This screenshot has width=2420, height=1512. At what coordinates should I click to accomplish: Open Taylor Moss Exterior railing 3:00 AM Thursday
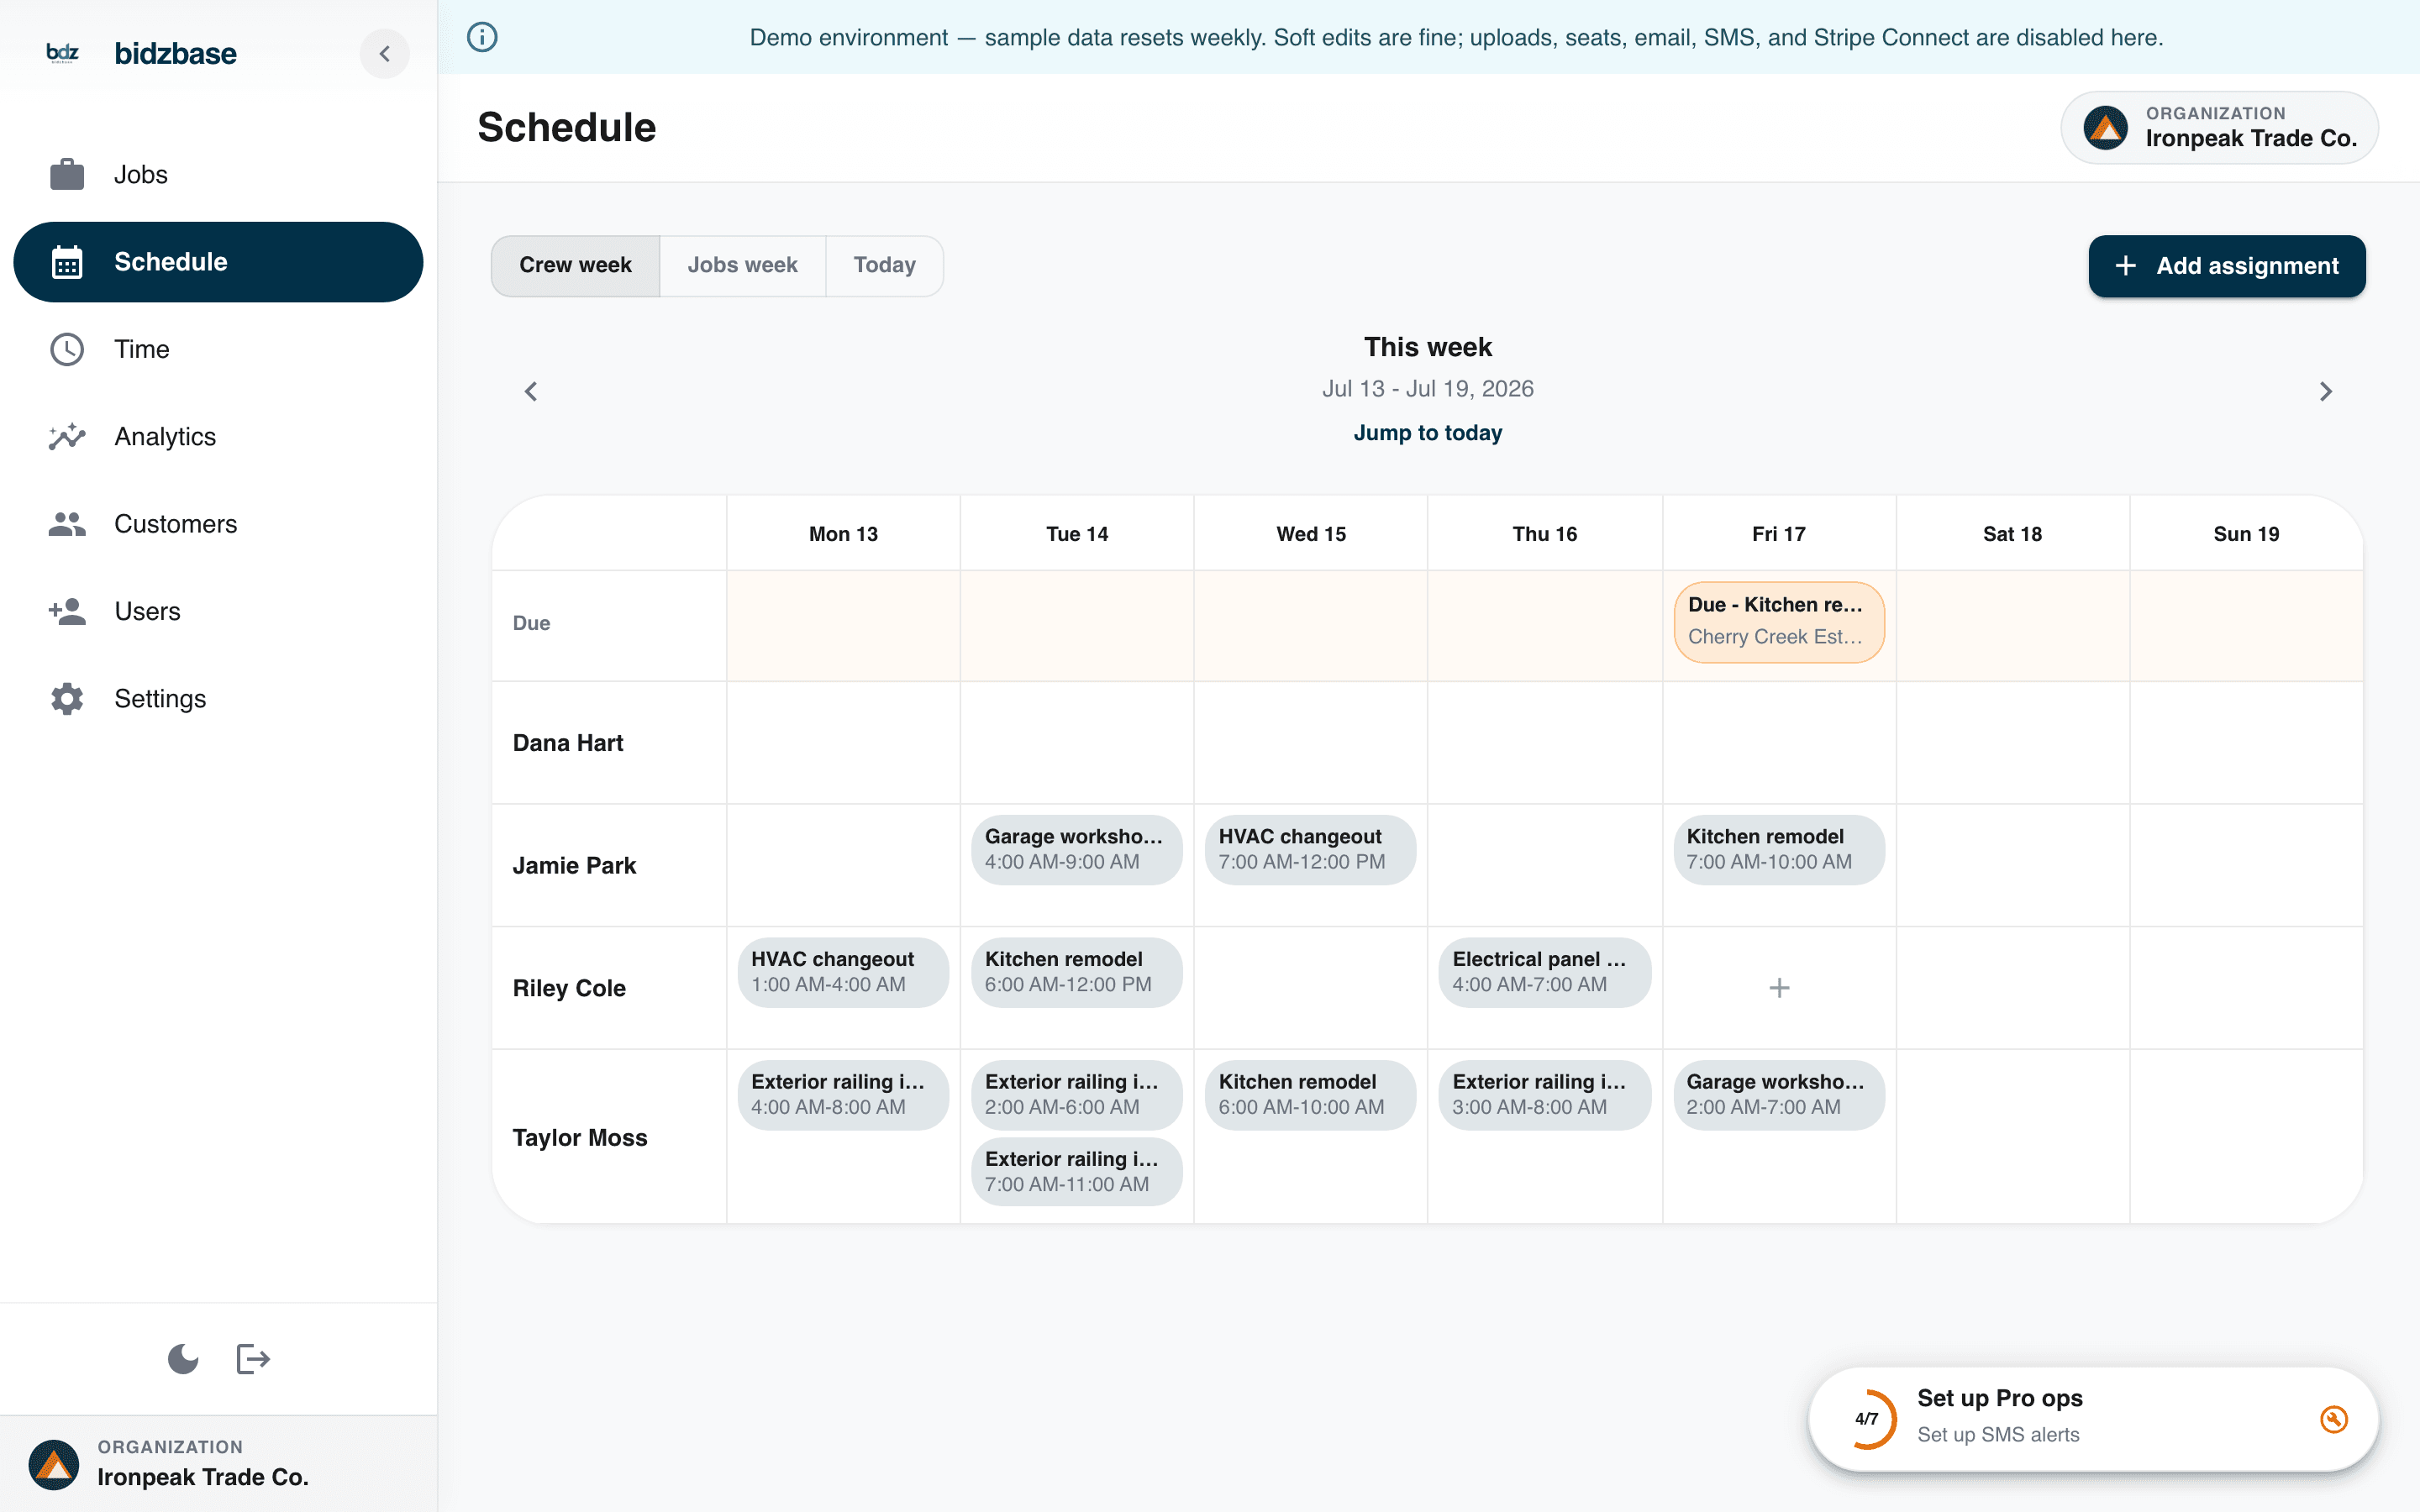pos(1545,1095)
